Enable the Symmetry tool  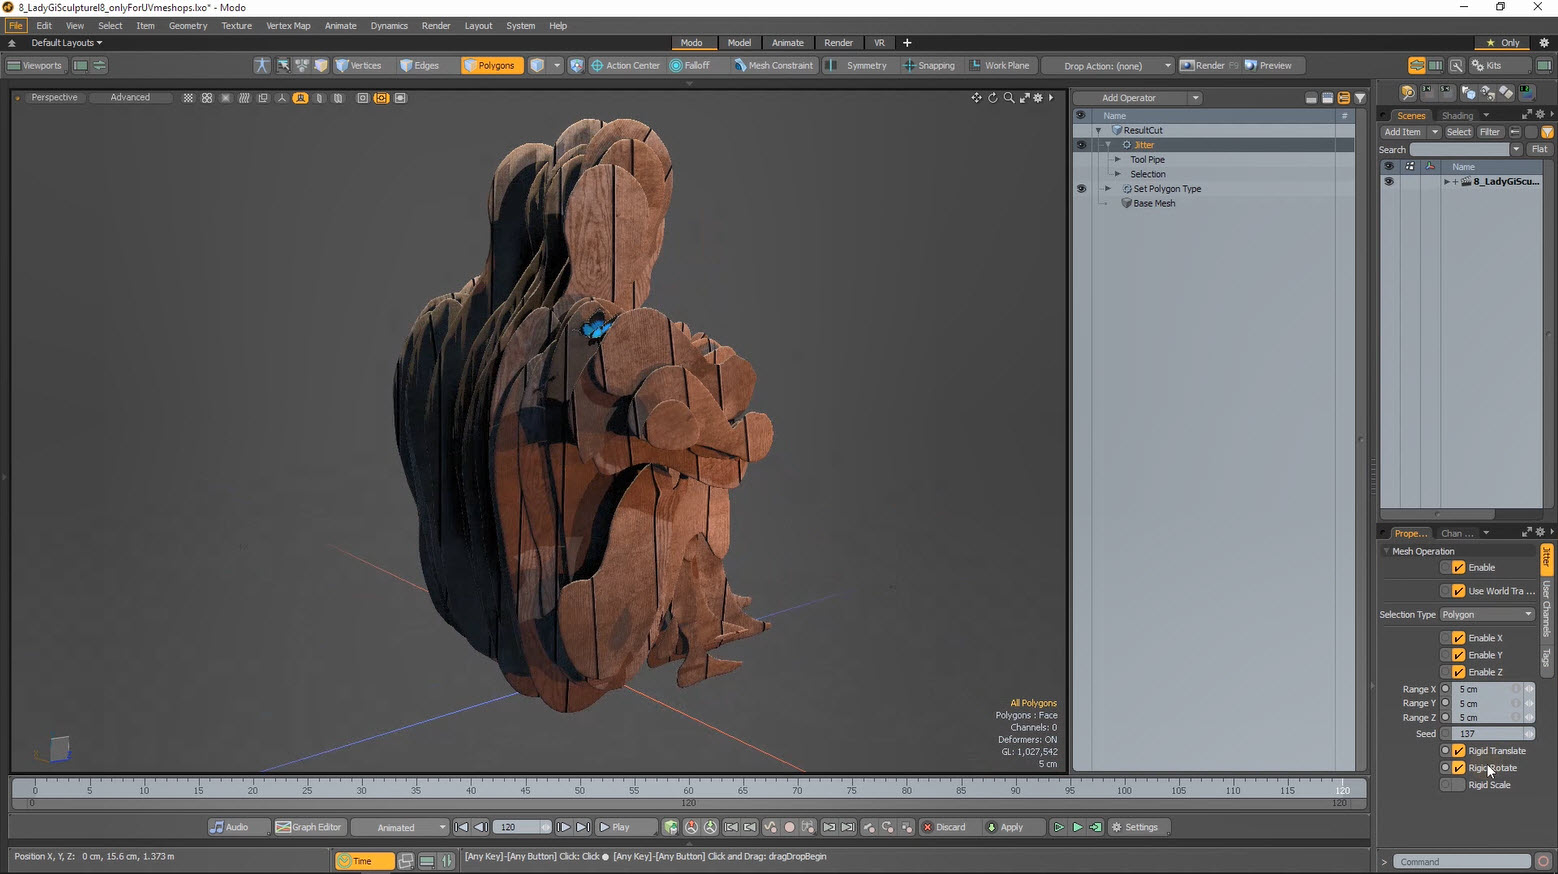(860, 65)
